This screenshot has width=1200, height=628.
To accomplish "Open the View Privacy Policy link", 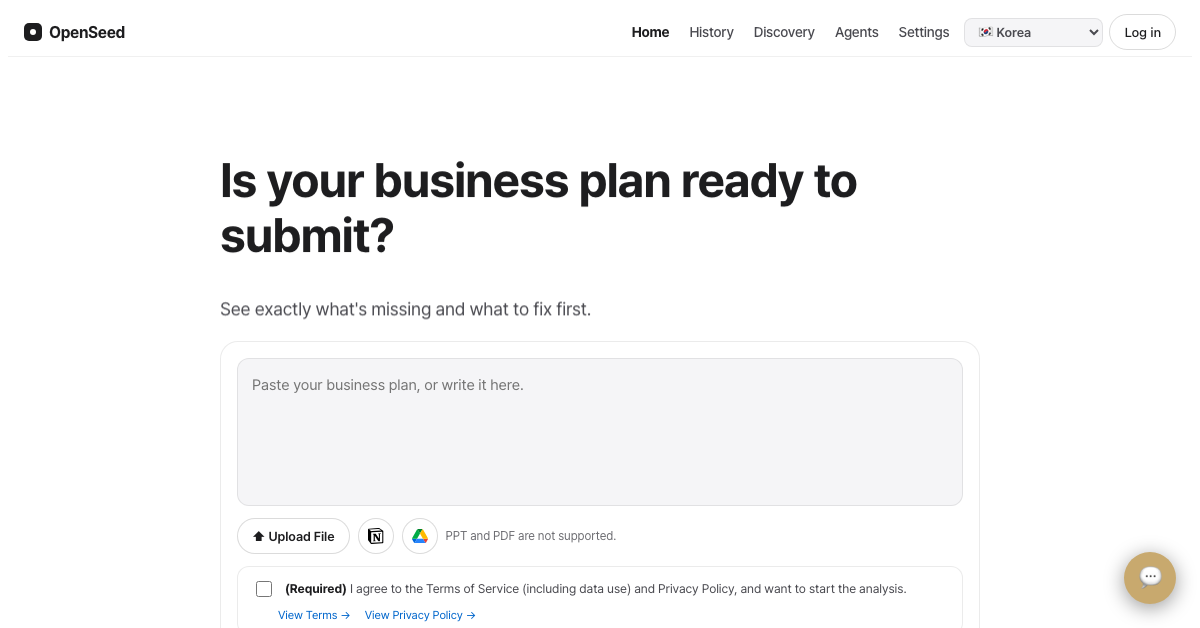I will point(420,615).
